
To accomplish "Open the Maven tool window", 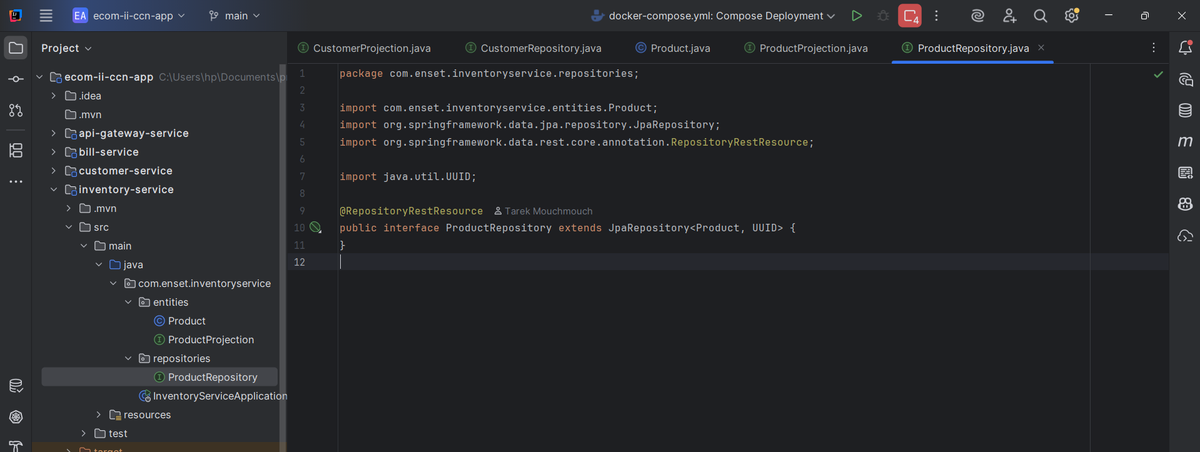I will click(x=1185, y=142).
